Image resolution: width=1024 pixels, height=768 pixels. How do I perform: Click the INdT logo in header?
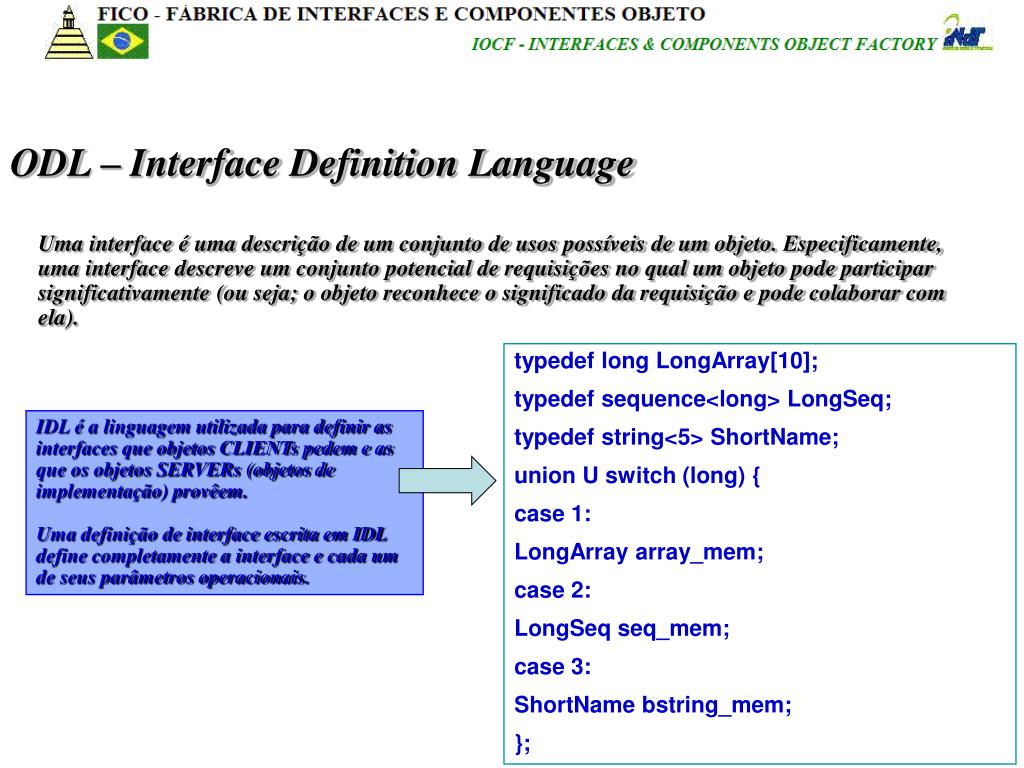coord(967,34)
